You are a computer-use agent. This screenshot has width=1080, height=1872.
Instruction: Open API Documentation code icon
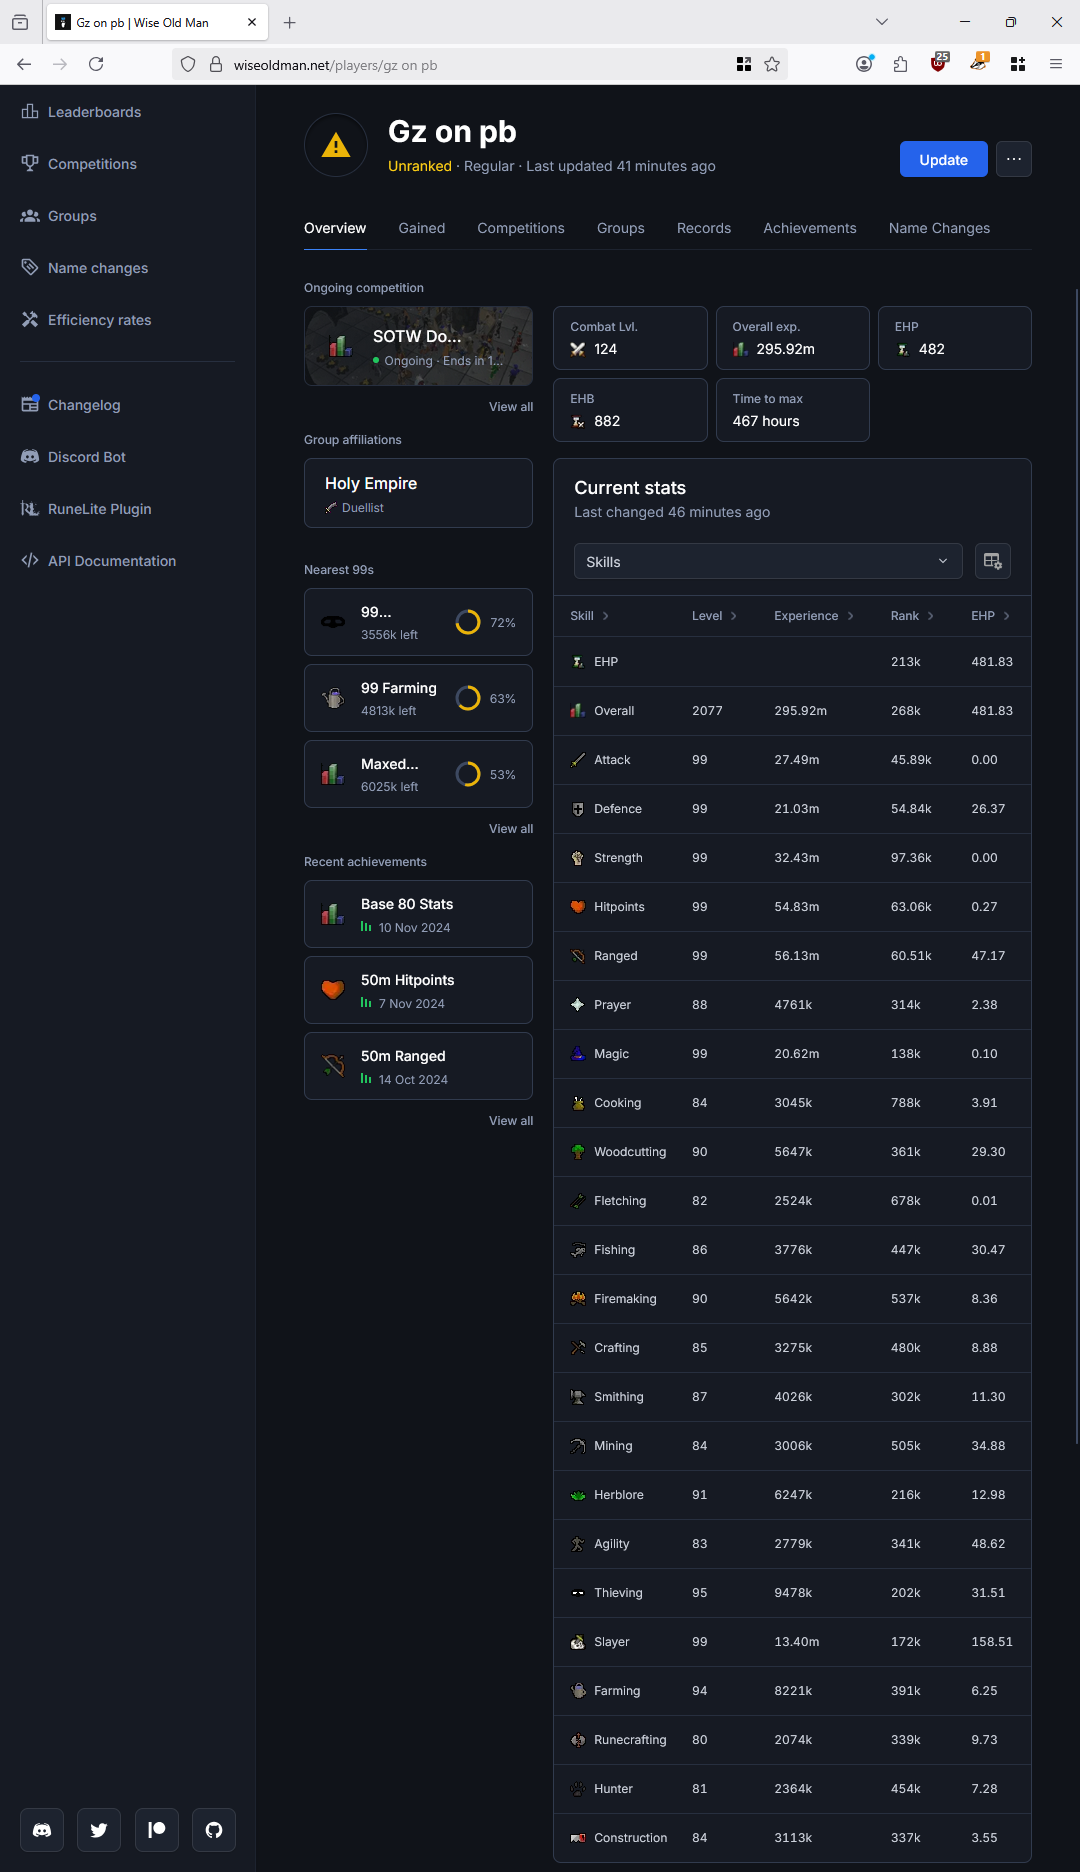(30, 560)
